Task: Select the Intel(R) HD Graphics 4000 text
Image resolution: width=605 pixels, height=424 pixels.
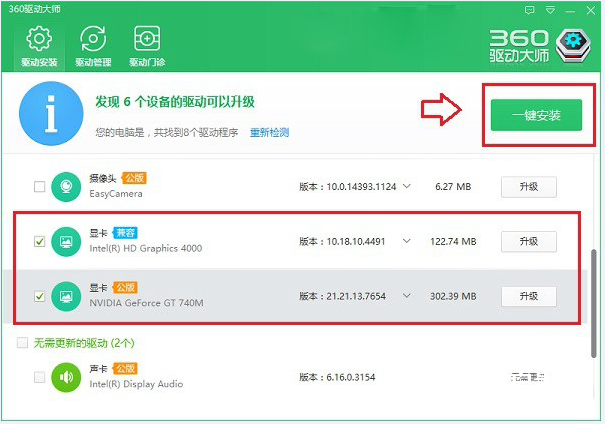Action: click(145, 248)
